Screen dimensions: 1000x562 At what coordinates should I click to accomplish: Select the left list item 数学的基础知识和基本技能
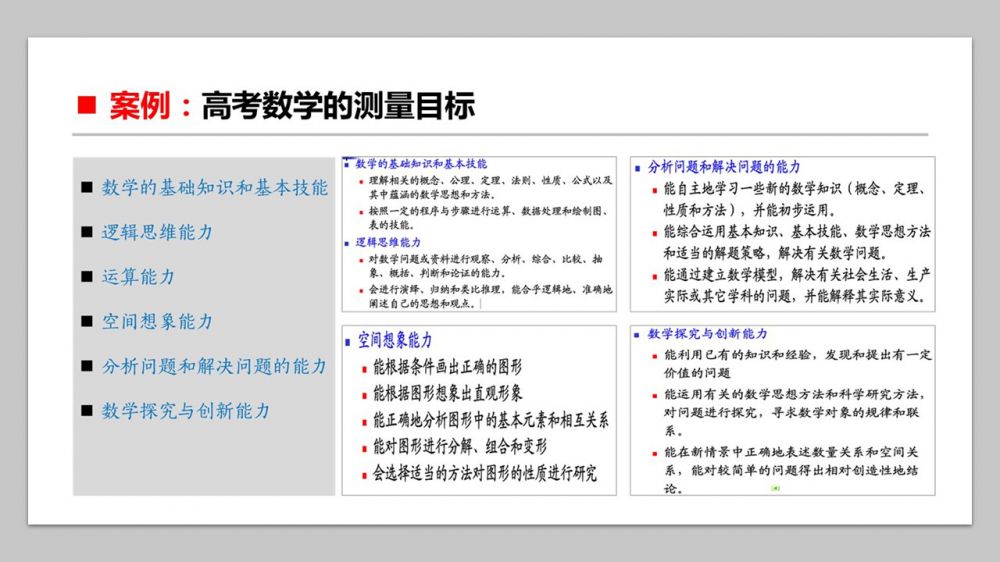pos(214,187)
